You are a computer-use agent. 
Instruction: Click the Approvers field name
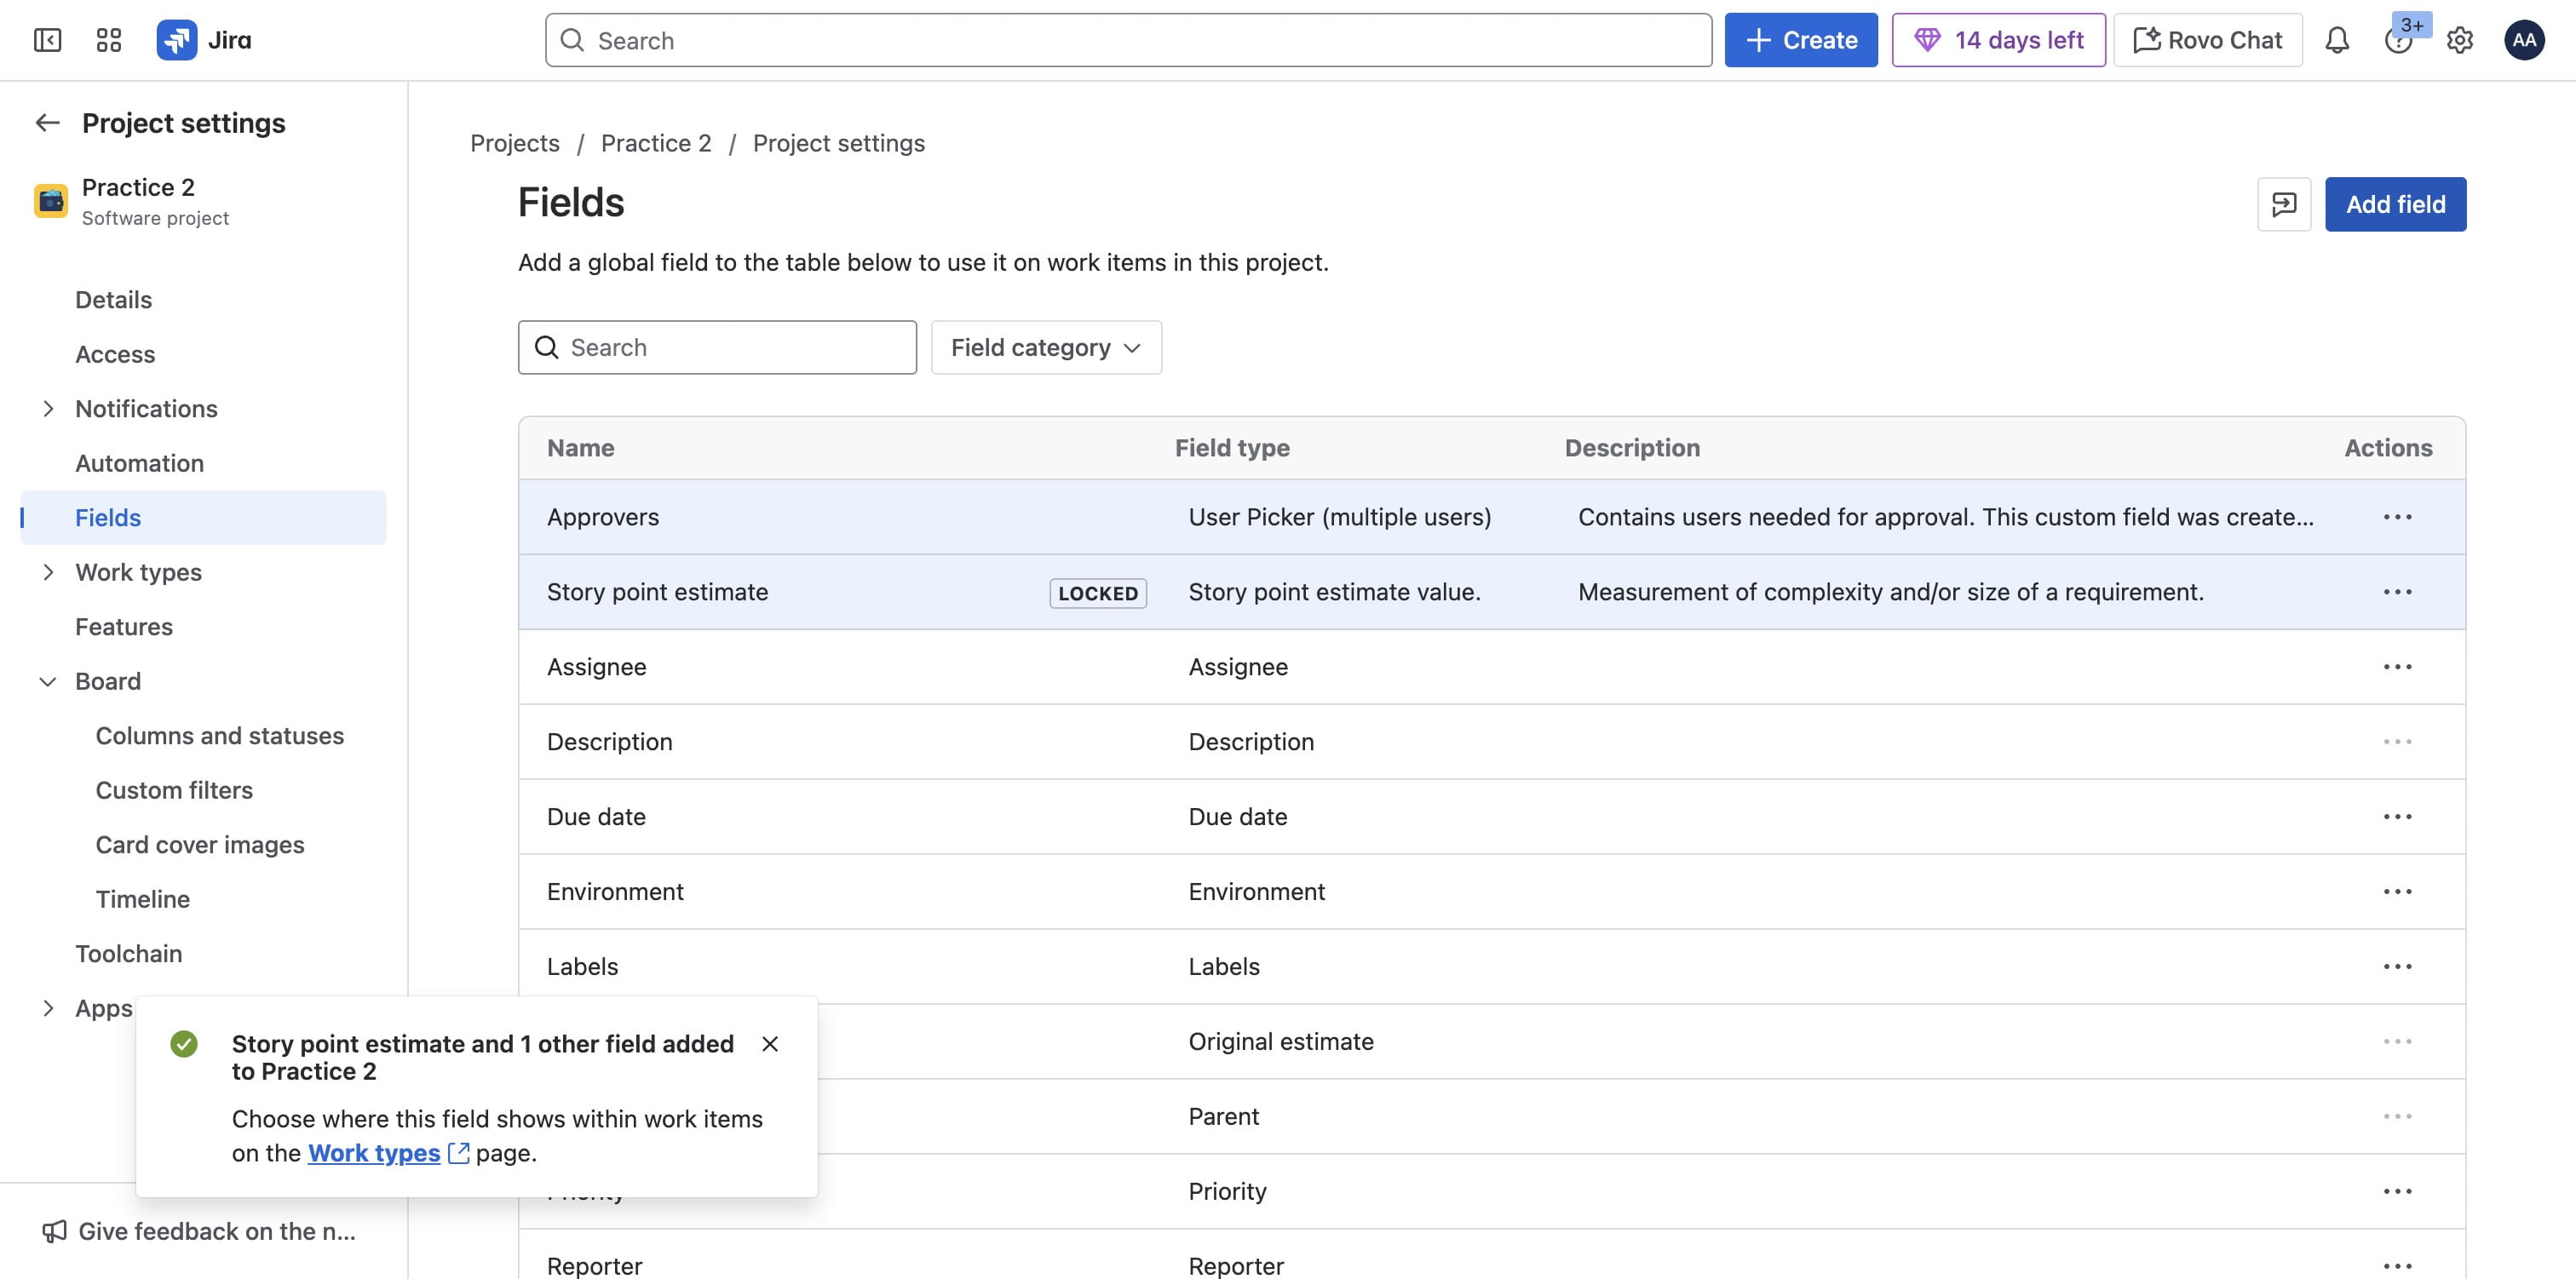click(x=603, y=517)
